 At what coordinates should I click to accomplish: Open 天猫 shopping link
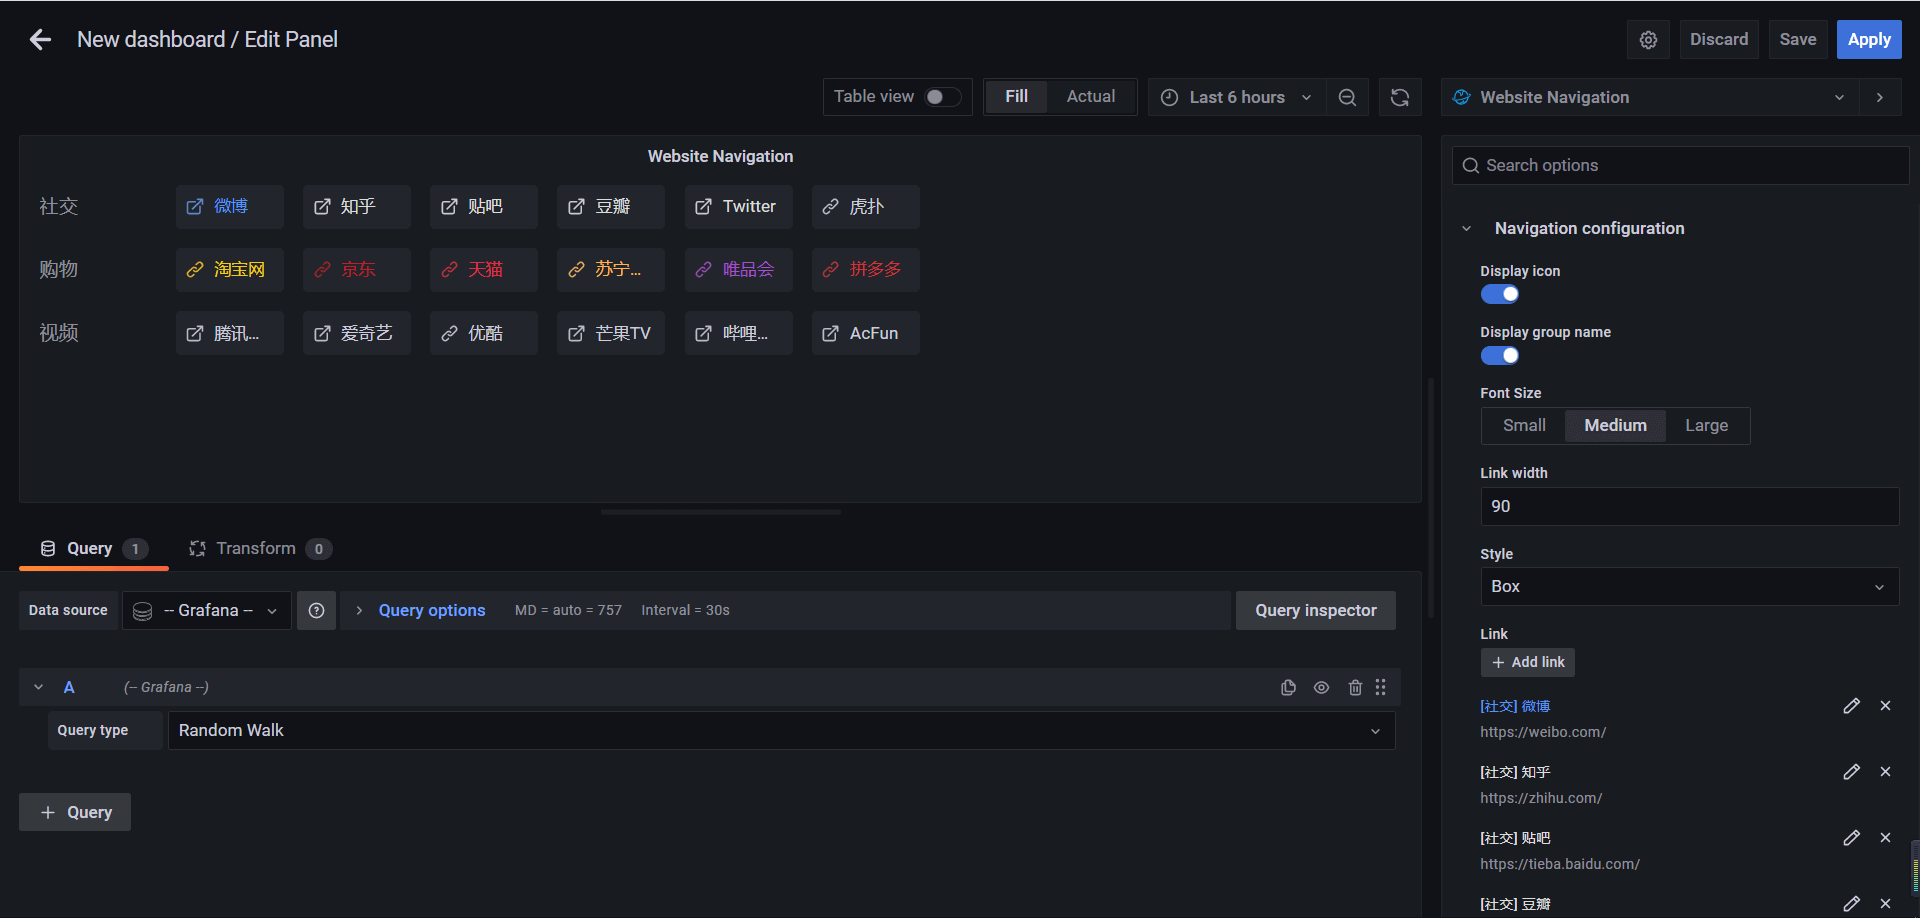click(x=484, y=270)
